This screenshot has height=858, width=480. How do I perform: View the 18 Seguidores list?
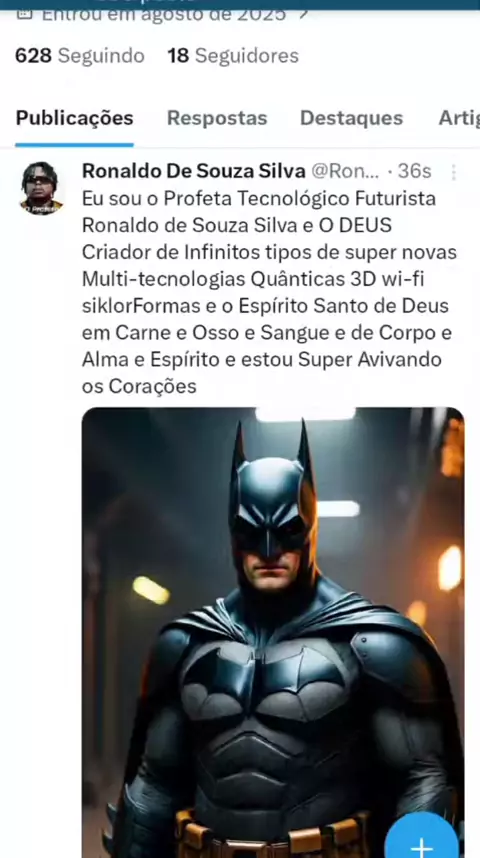tap(233, 56)
